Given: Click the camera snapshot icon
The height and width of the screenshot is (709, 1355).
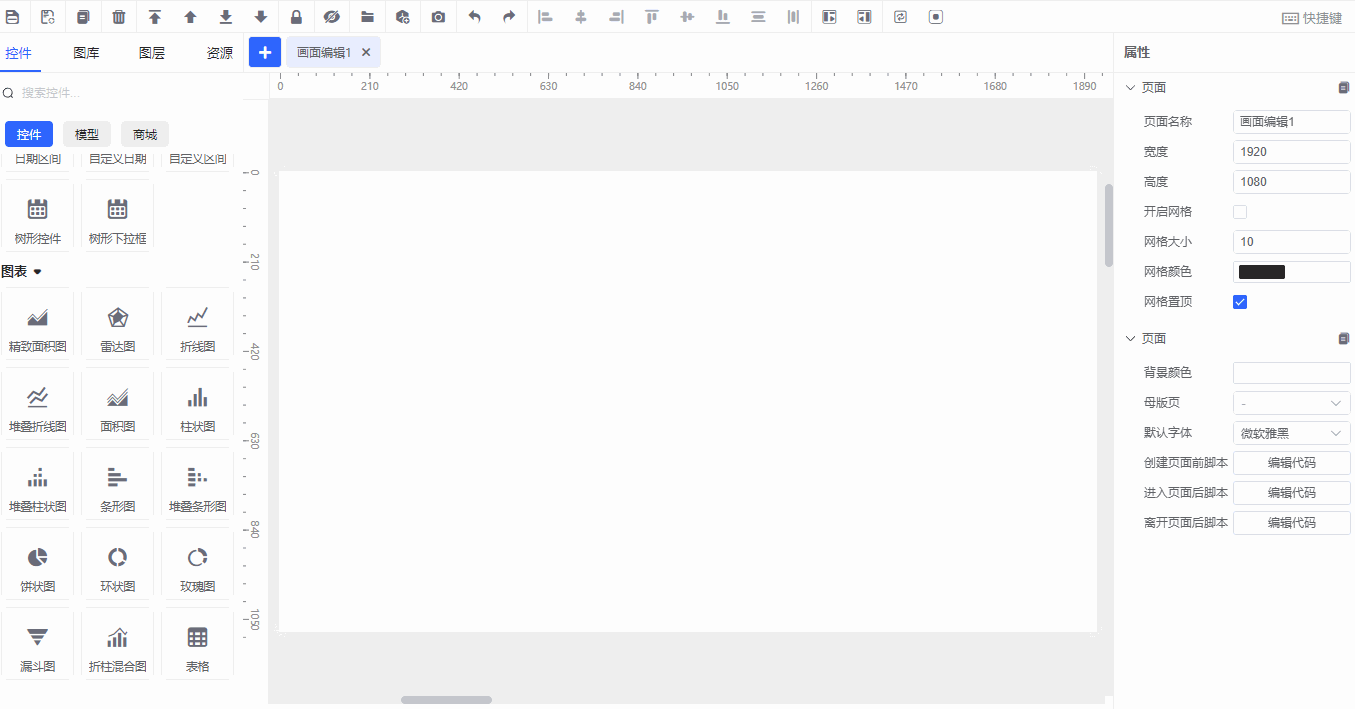Looking at the screenshot, I should click(x=438, y=17).
